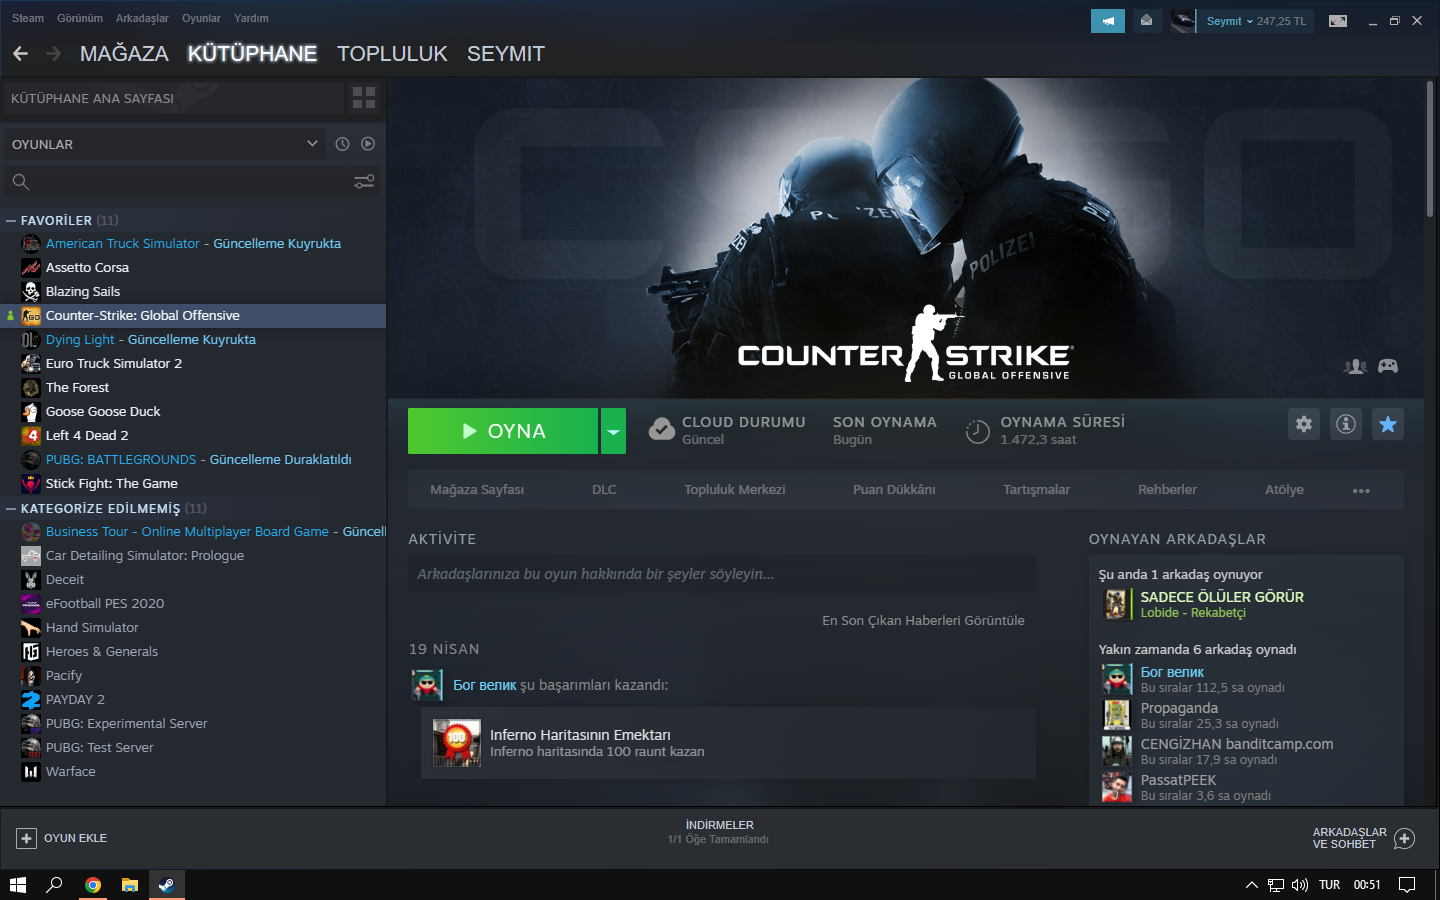1440x900 pixels.
Task: Click the page scrollbar on the right
Action: pyautogui.click(x=1430, y=148)
